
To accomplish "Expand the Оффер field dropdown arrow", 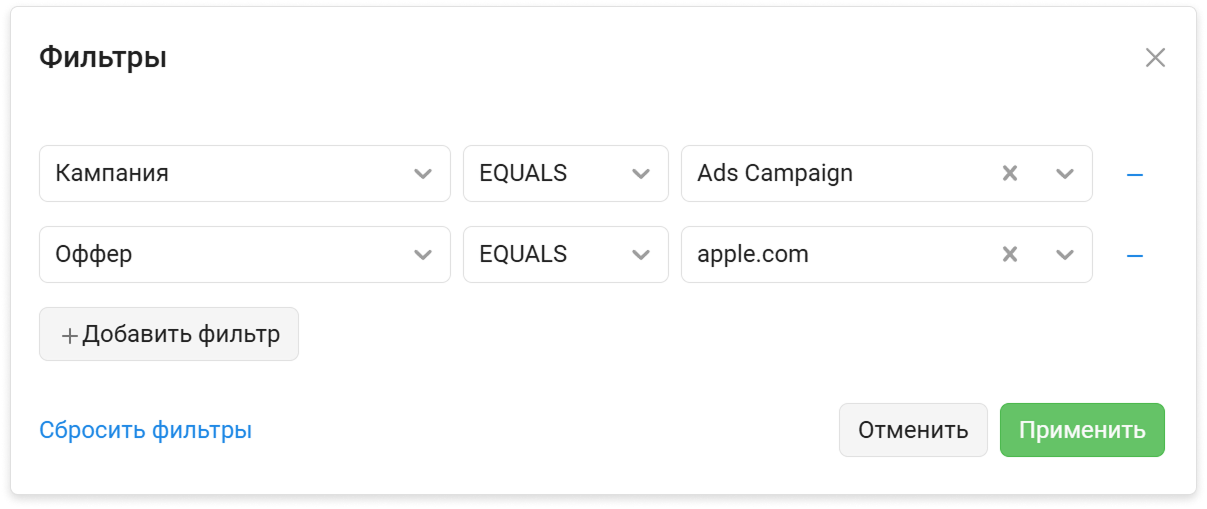I will (423, 255).
